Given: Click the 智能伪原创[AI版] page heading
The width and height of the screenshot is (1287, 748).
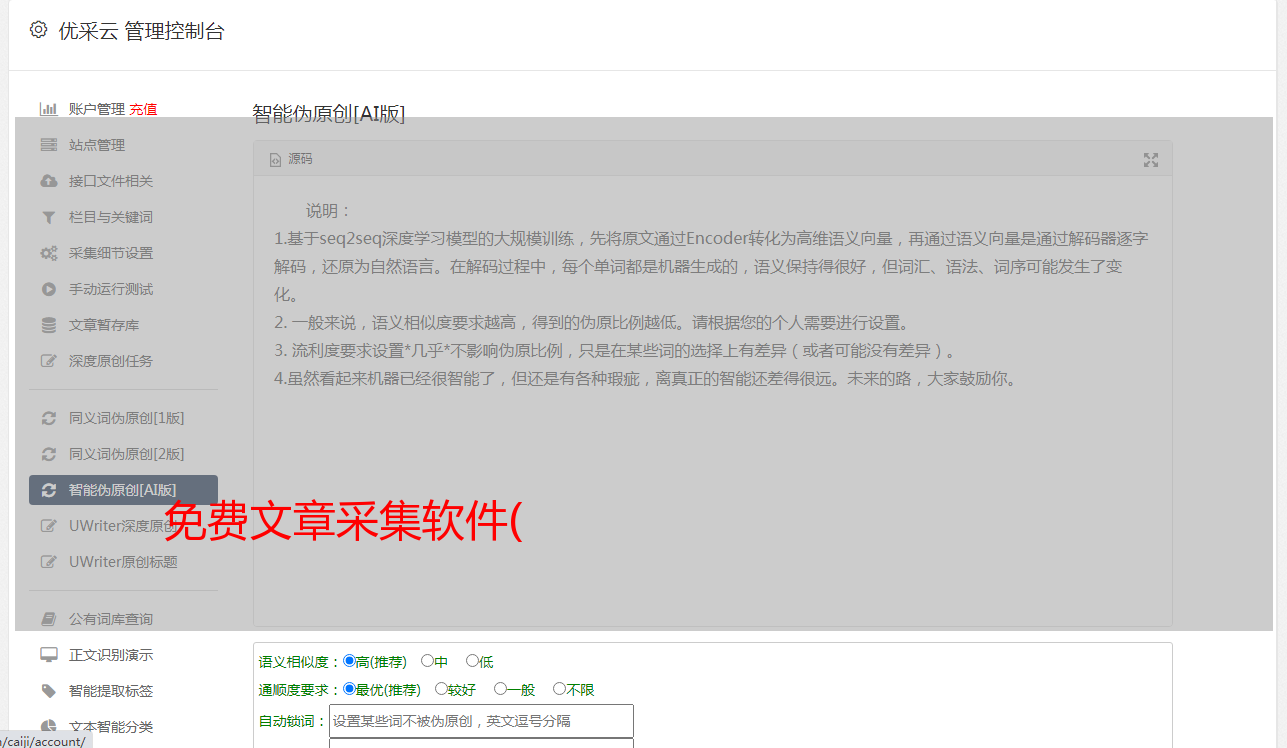Looking at the screenshot, I should (329, 113).
